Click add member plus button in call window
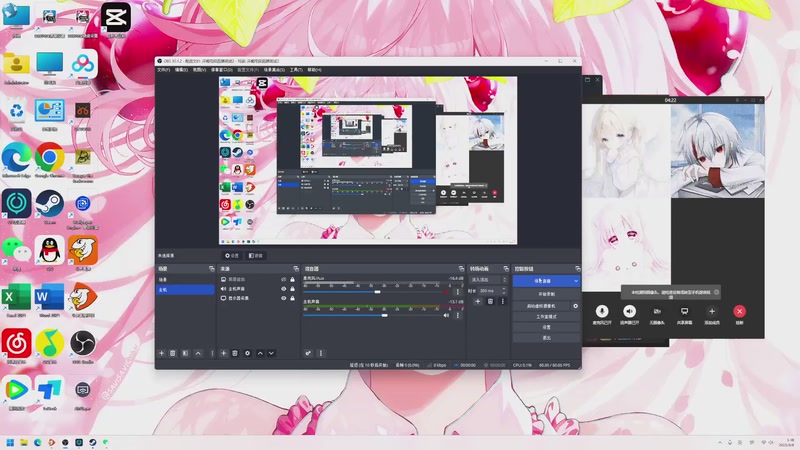The image size is (800, 450). tap(712, 311)
